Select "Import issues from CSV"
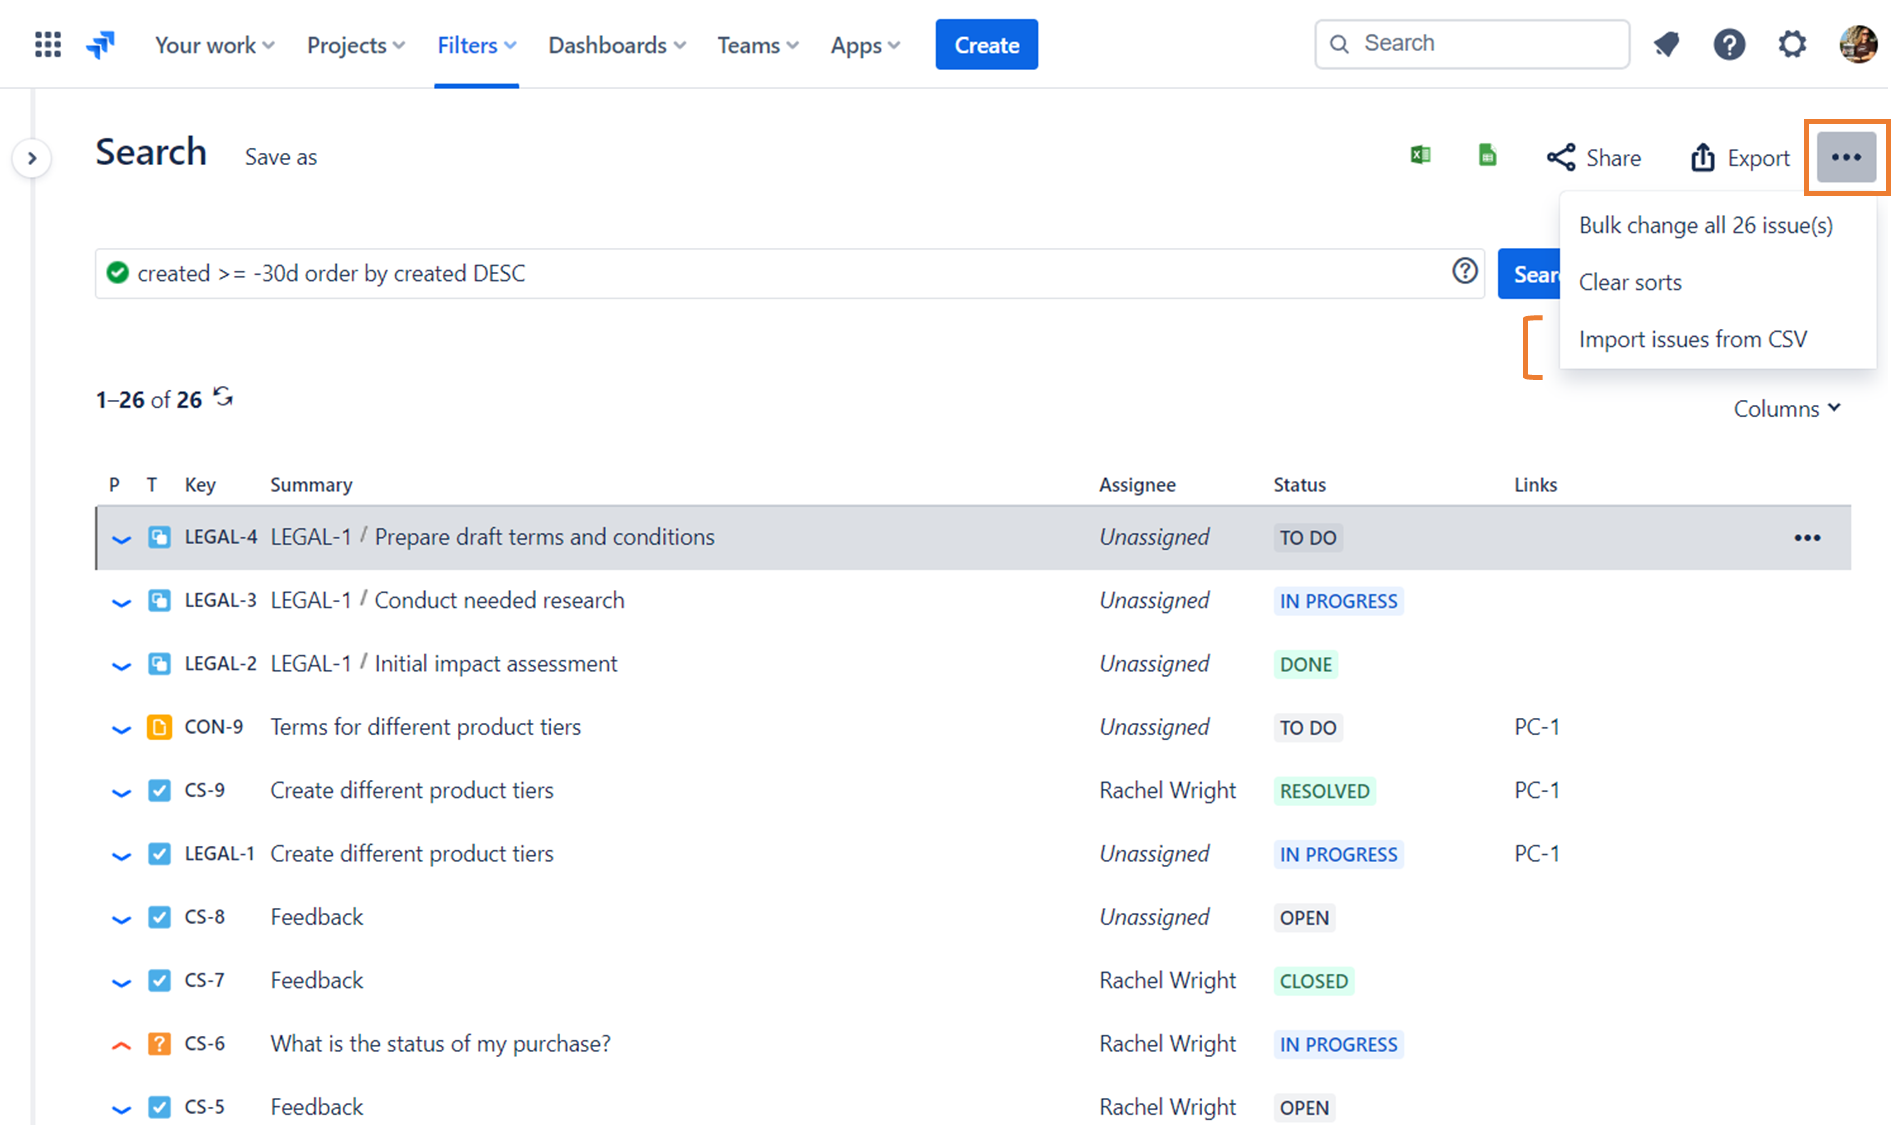 [x=1692, y=339]
